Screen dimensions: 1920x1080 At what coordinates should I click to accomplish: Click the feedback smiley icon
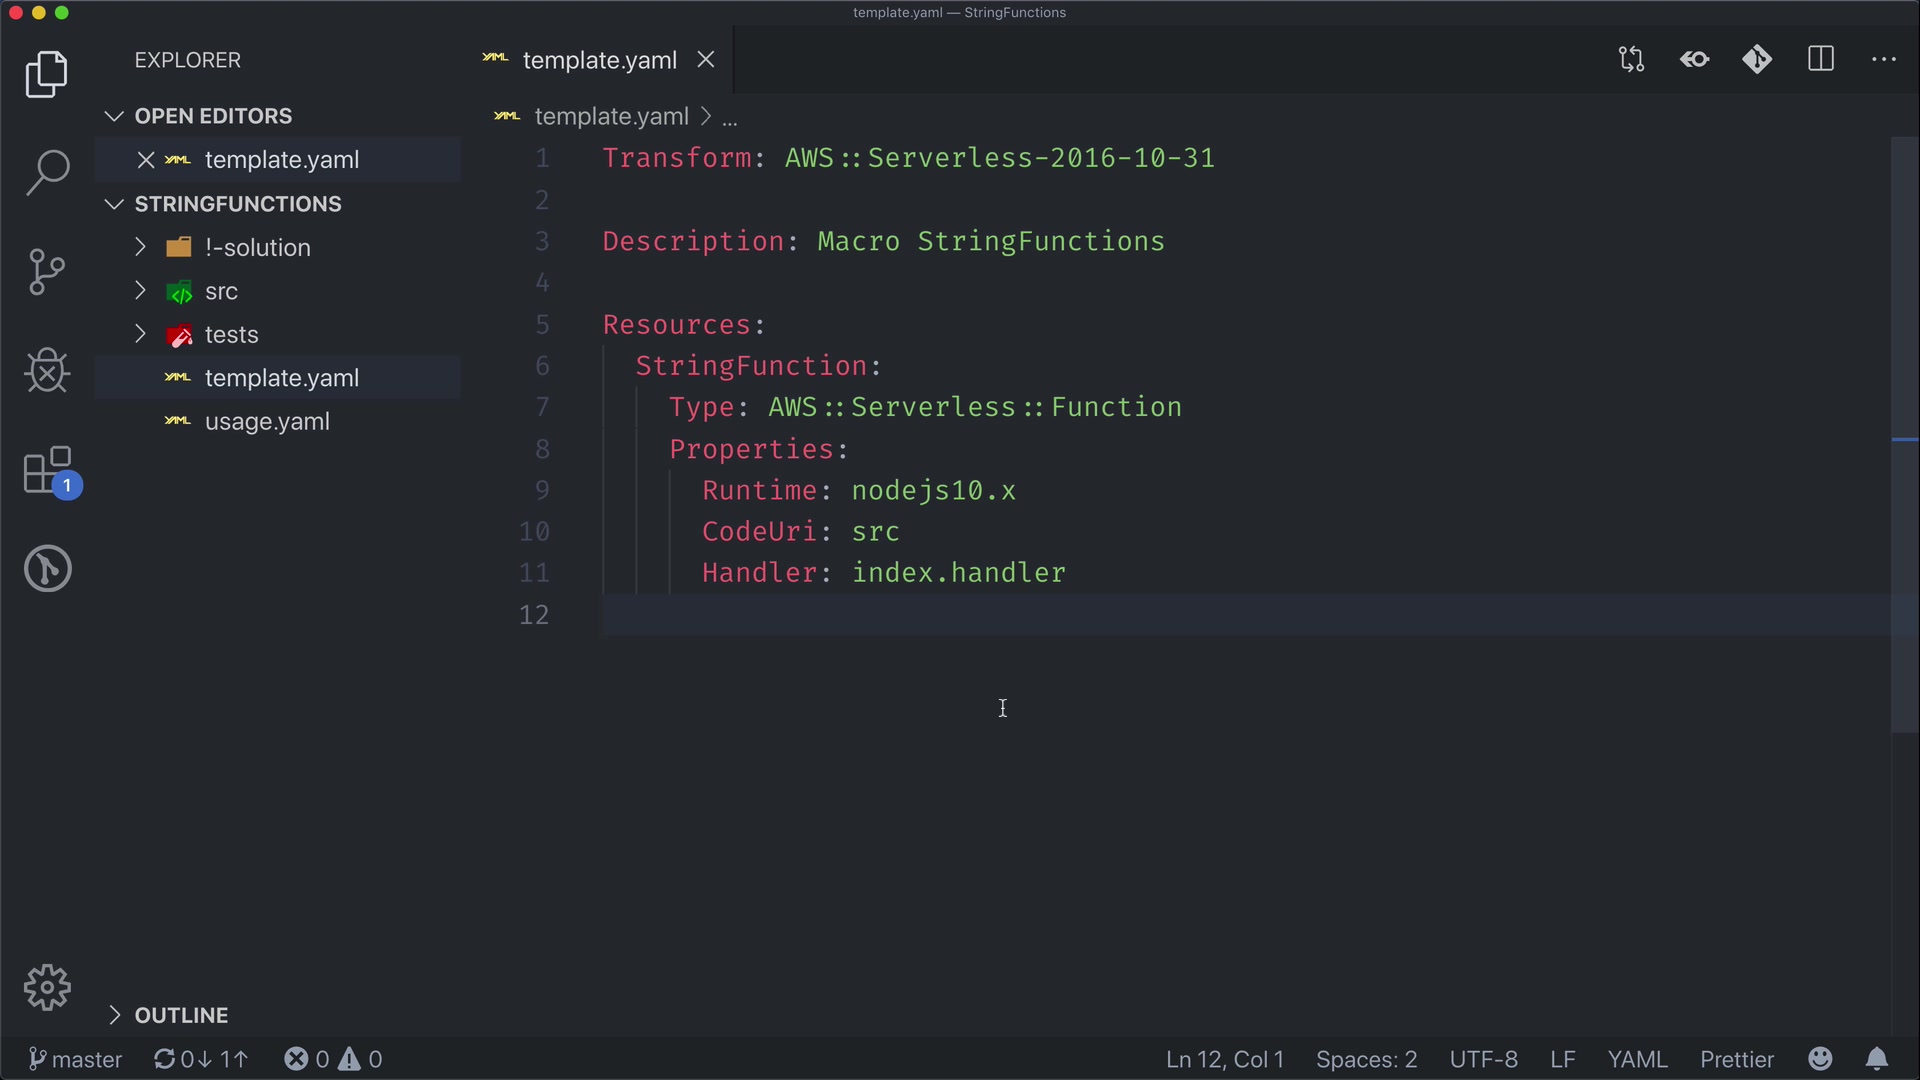pos(1820,1059)
